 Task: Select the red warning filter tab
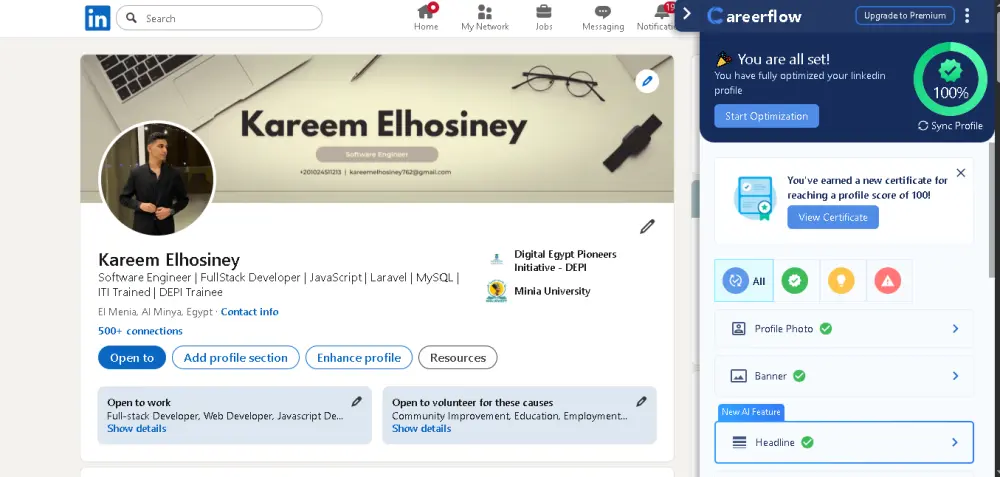coord(888,281)
